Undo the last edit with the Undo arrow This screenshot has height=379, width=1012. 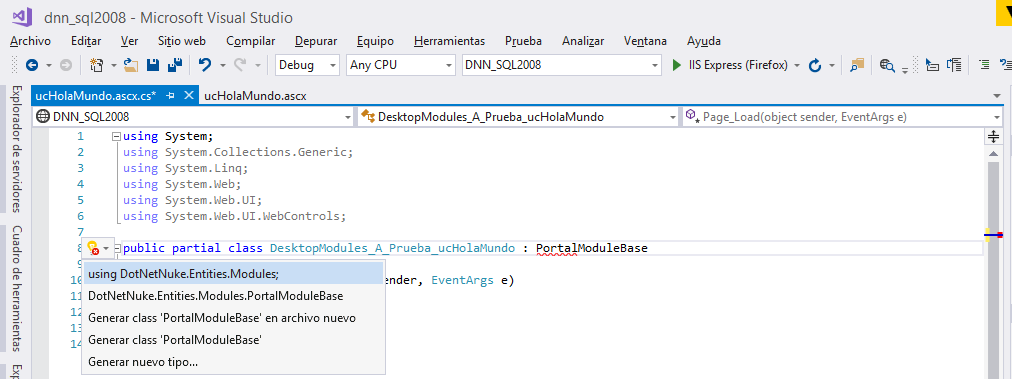coord(205,65)
